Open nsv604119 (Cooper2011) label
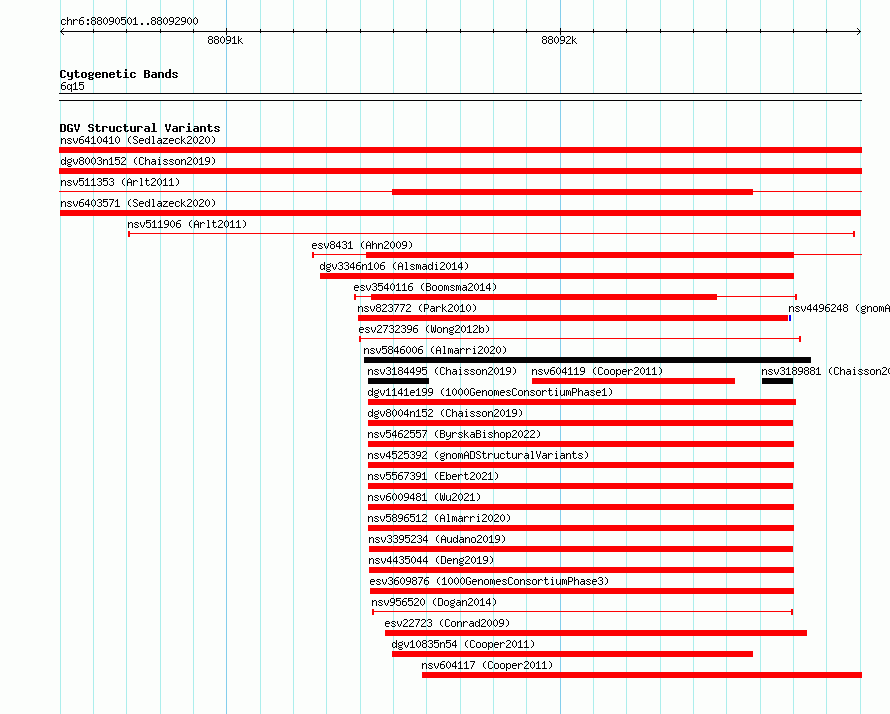The height and width of the screenshot is (714, 890). 597,371
